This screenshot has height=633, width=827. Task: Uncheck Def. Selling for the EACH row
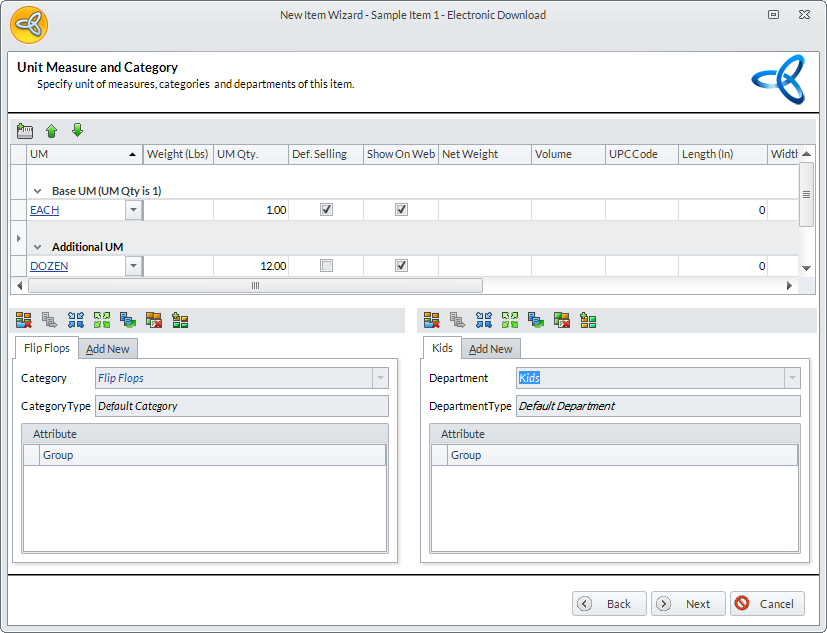(326, 210)
